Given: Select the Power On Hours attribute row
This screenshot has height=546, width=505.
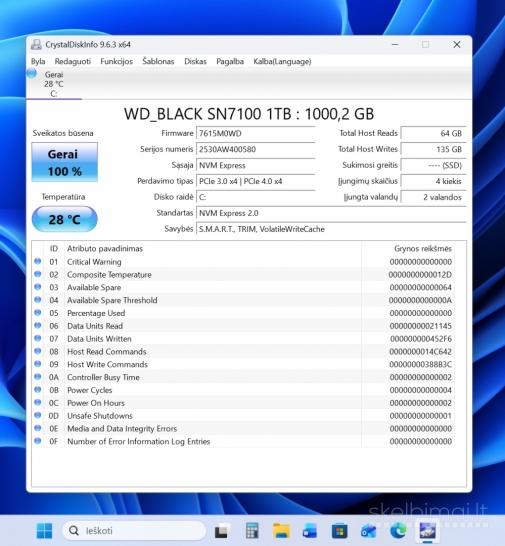Looking at the screenshot, I should coord(243,403).
